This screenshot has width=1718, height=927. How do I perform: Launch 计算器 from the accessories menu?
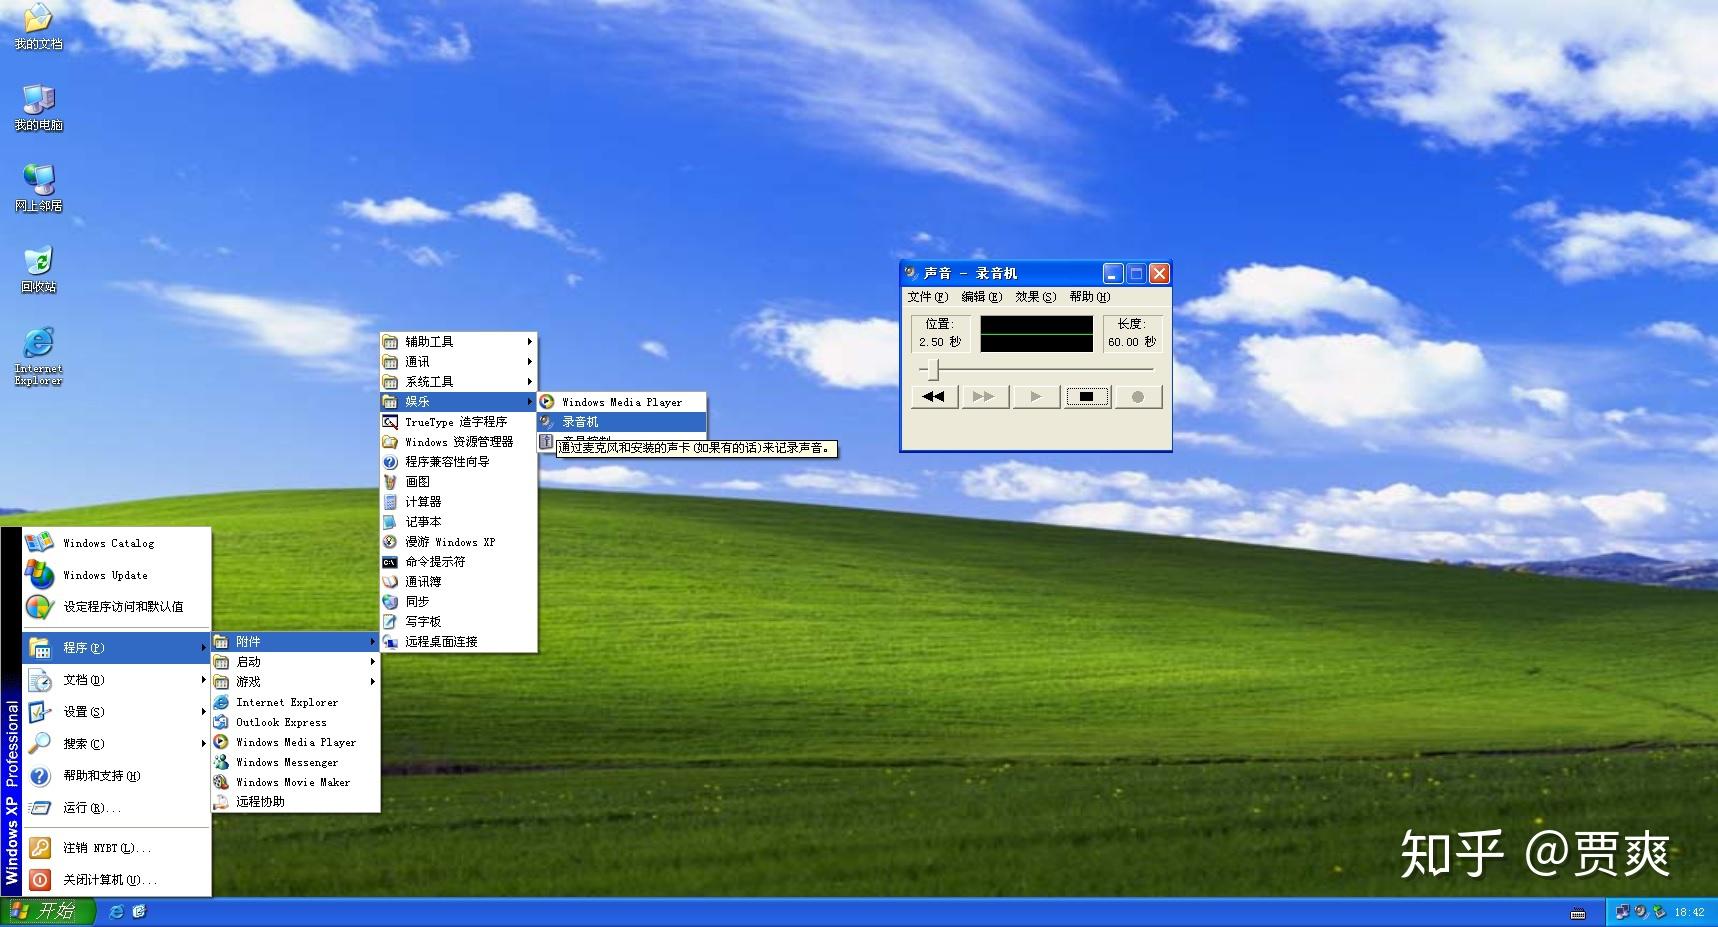459,502
